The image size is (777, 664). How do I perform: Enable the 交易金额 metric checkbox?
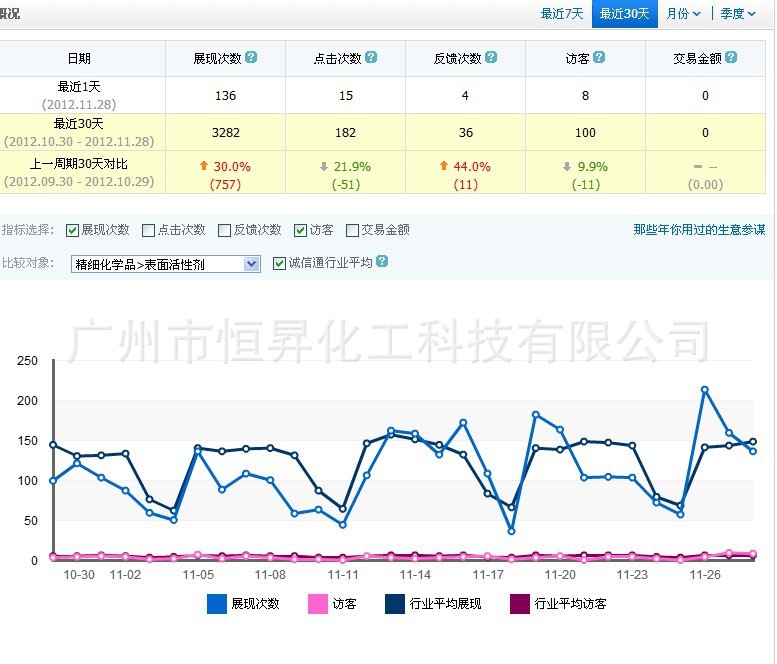pyautogui.click(x=352, y=230)
